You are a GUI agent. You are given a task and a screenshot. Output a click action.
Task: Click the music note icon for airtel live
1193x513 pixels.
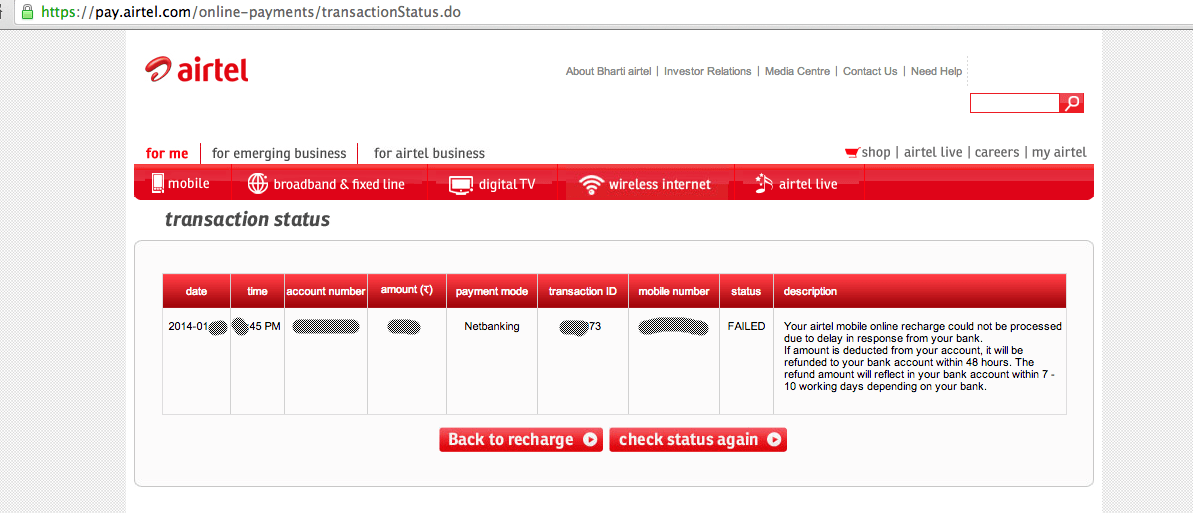(x=763, y=183)
